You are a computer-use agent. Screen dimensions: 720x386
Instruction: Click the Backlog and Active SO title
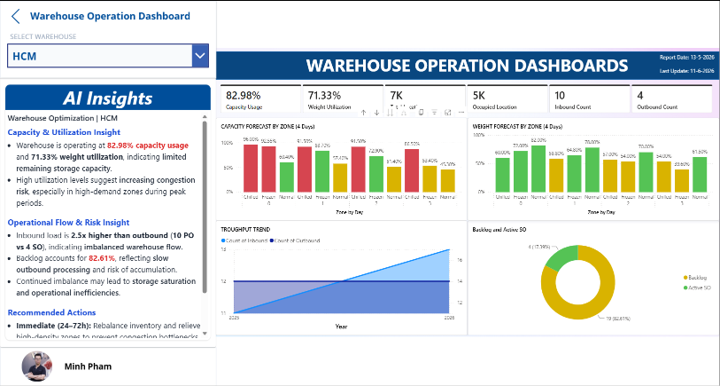tap(499, 229)
